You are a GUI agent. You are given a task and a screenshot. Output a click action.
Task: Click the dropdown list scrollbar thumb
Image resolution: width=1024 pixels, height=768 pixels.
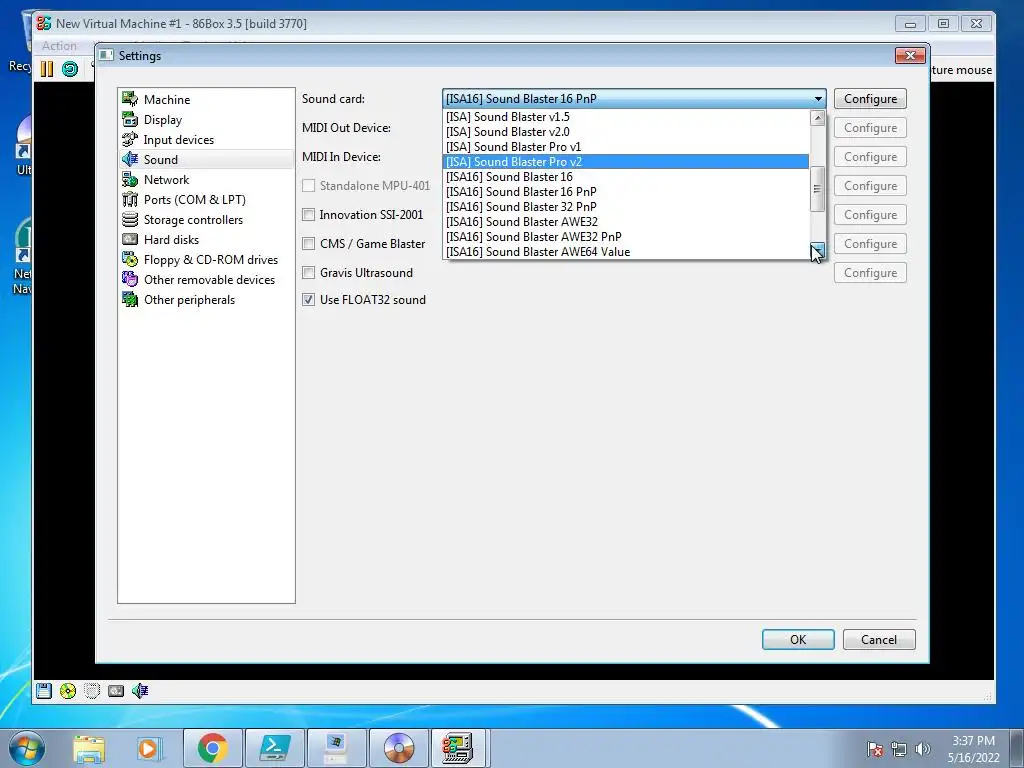[817, 189]
